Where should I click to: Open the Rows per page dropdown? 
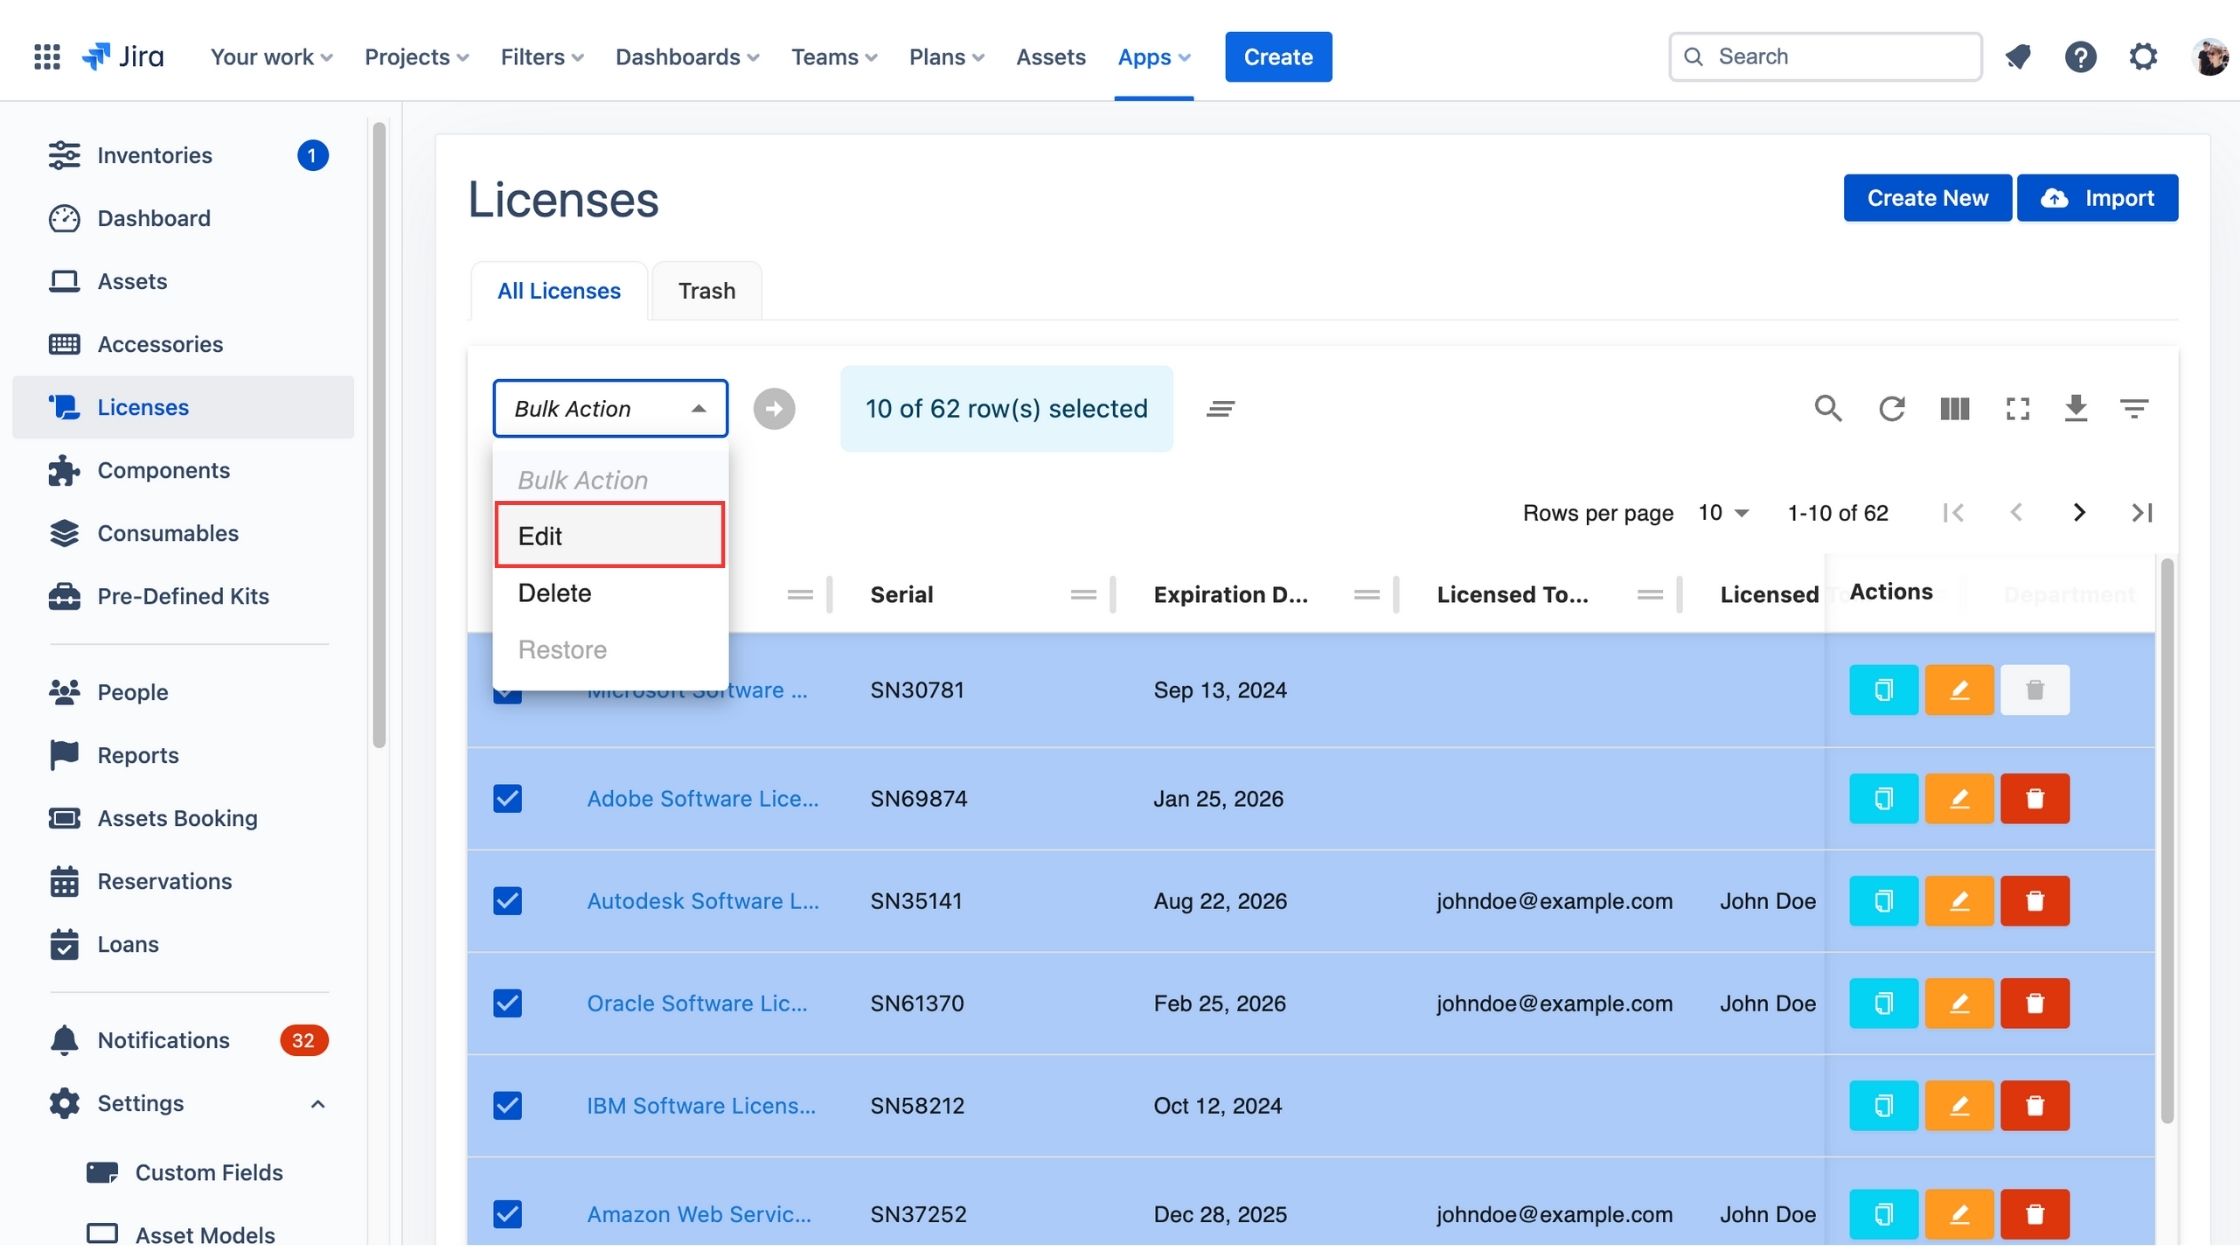pyautogui.click(x=1723, y=513)
